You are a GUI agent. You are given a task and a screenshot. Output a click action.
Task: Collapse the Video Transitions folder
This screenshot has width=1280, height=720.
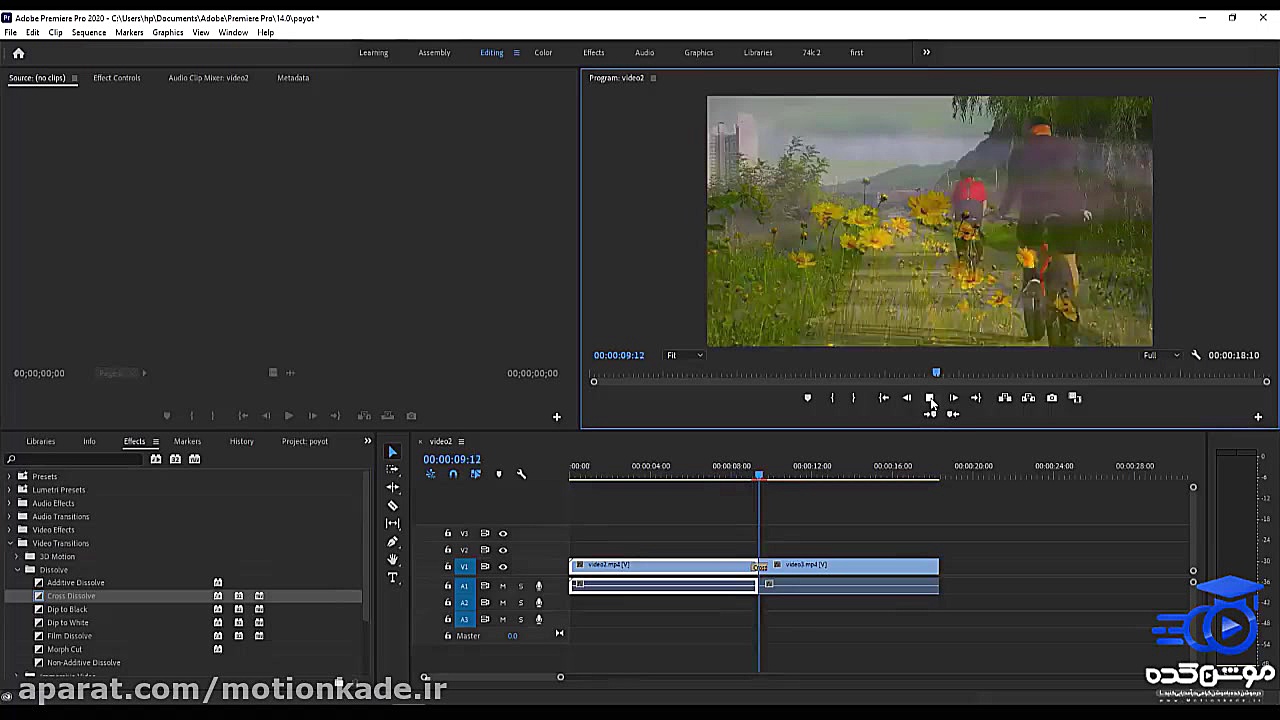click(10, 543)
